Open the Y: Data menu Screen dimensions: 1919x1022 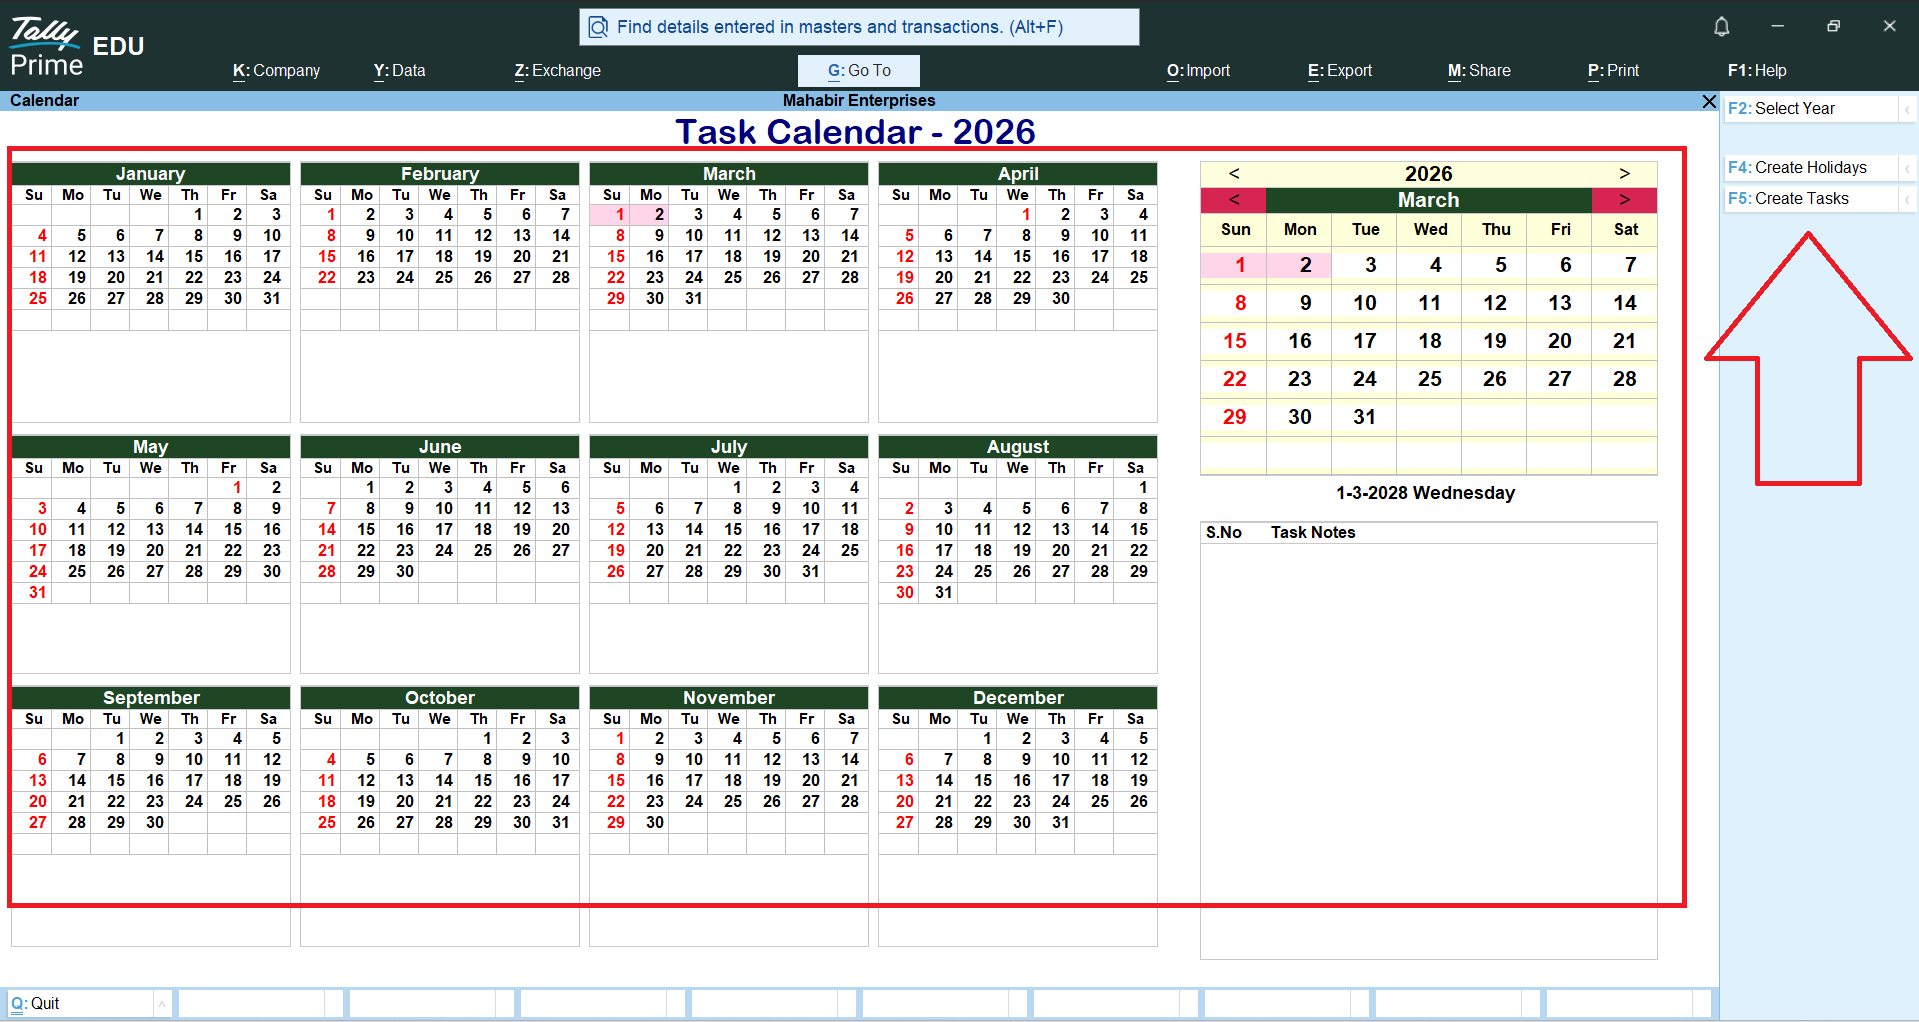pyautogui.click(x=399, y=71)
